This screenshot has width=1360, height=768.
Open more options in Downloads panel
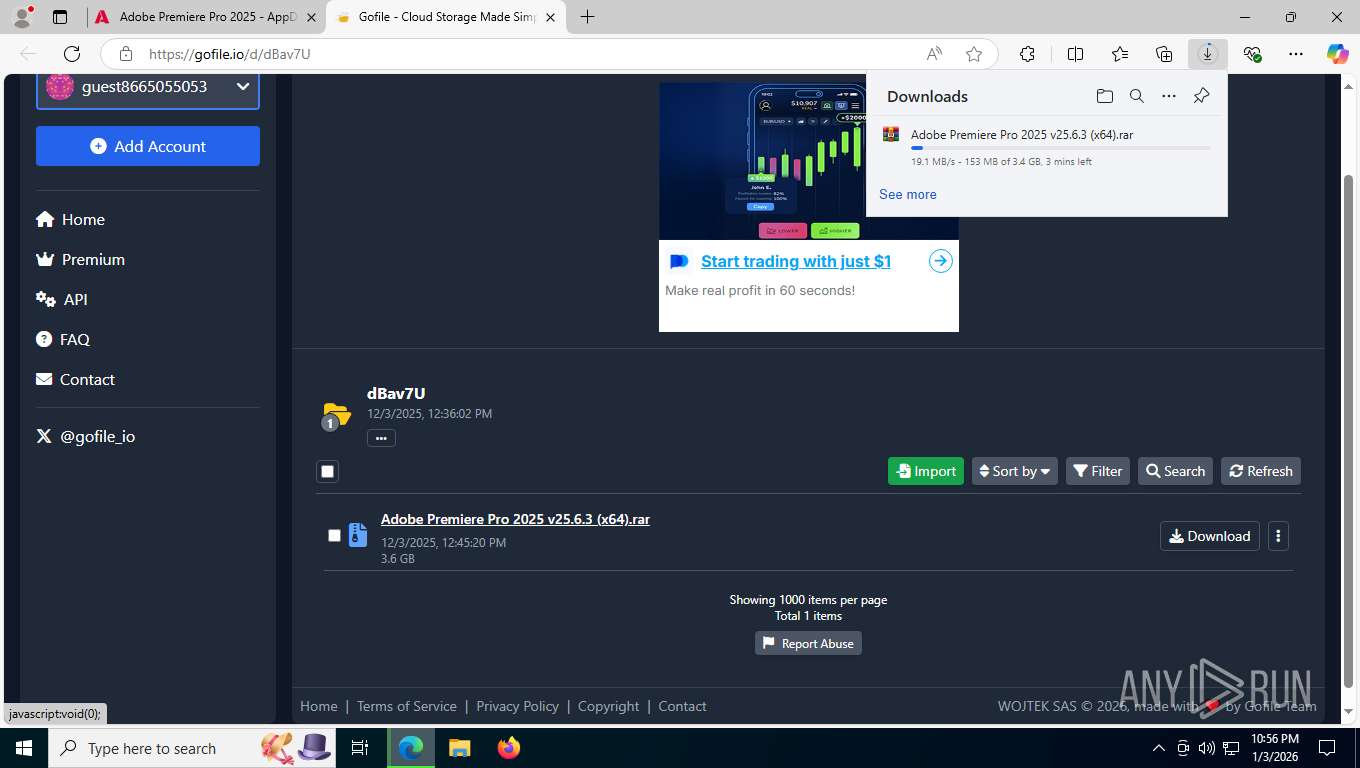[x=1169, y=96]
